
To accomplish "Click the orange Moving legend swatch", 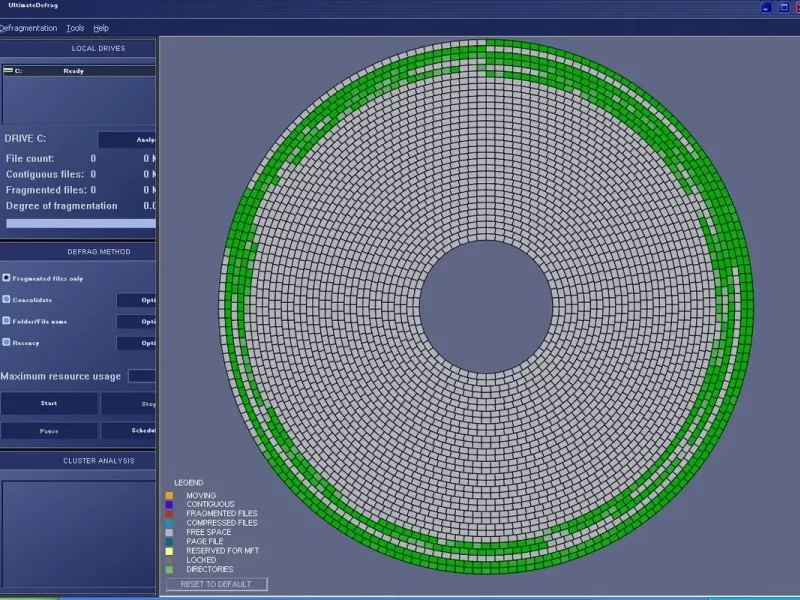I will pyautogui.click(x=169, y=495).
